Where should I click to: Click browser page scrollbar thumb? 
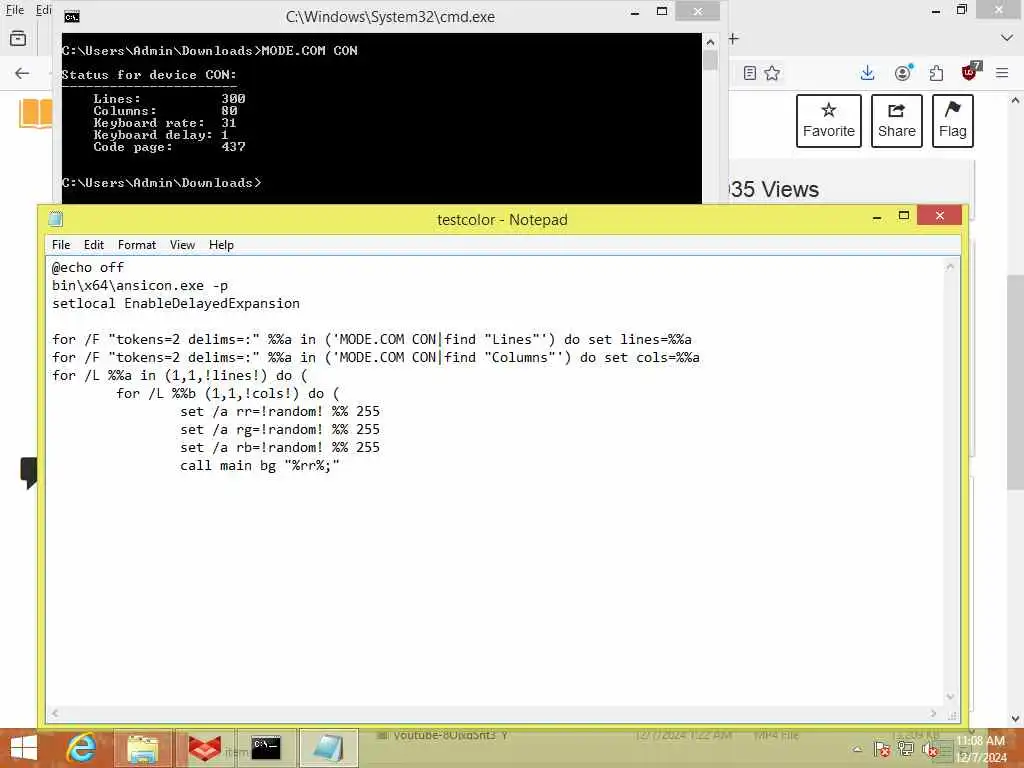point(1016,382)
